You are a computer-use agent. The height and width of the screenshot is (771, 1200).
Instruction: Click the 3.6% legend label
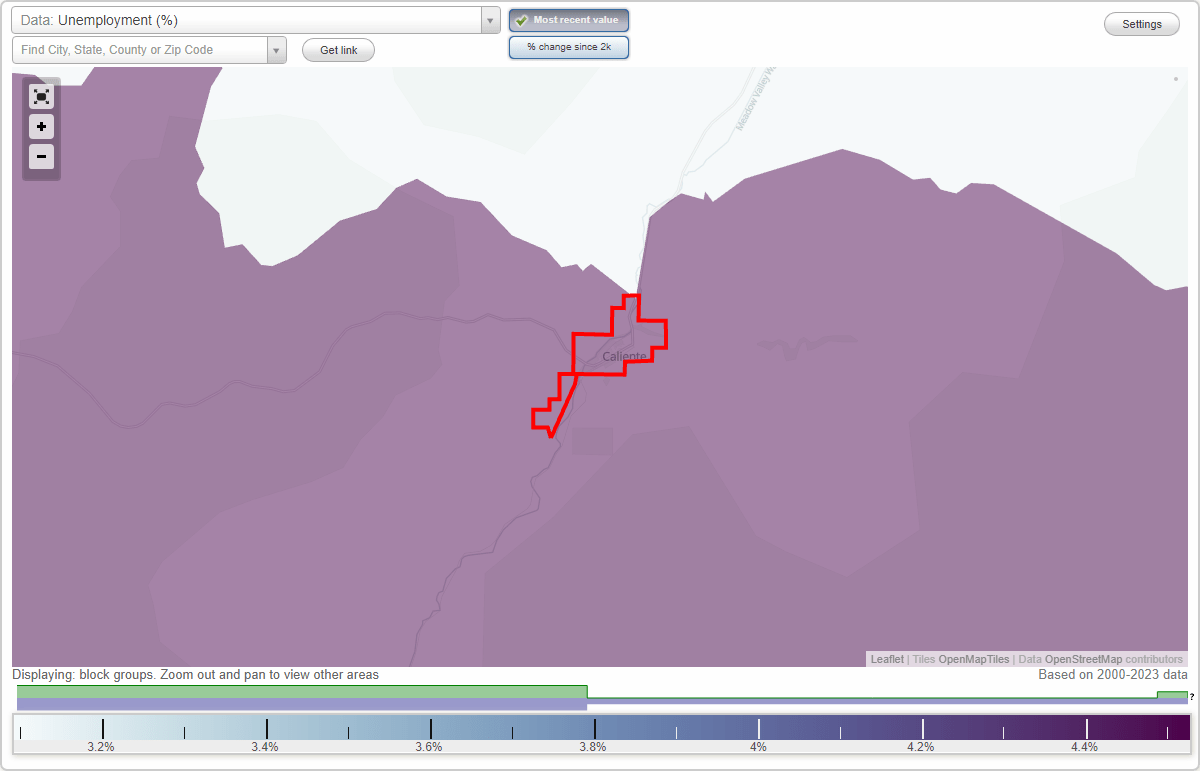(x=429, y=747)
